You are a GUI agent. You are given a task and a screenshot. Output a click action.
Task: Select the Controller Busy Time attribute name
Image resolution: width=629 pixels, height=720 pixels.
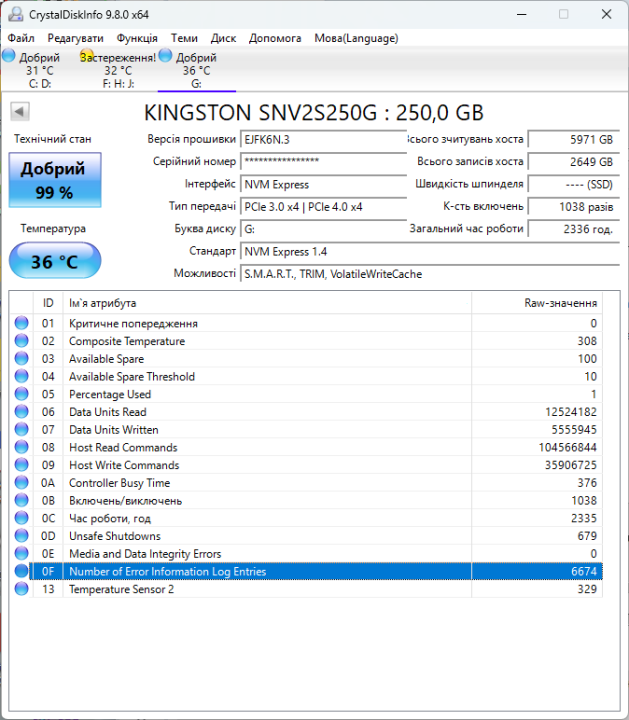pos(119,483)
